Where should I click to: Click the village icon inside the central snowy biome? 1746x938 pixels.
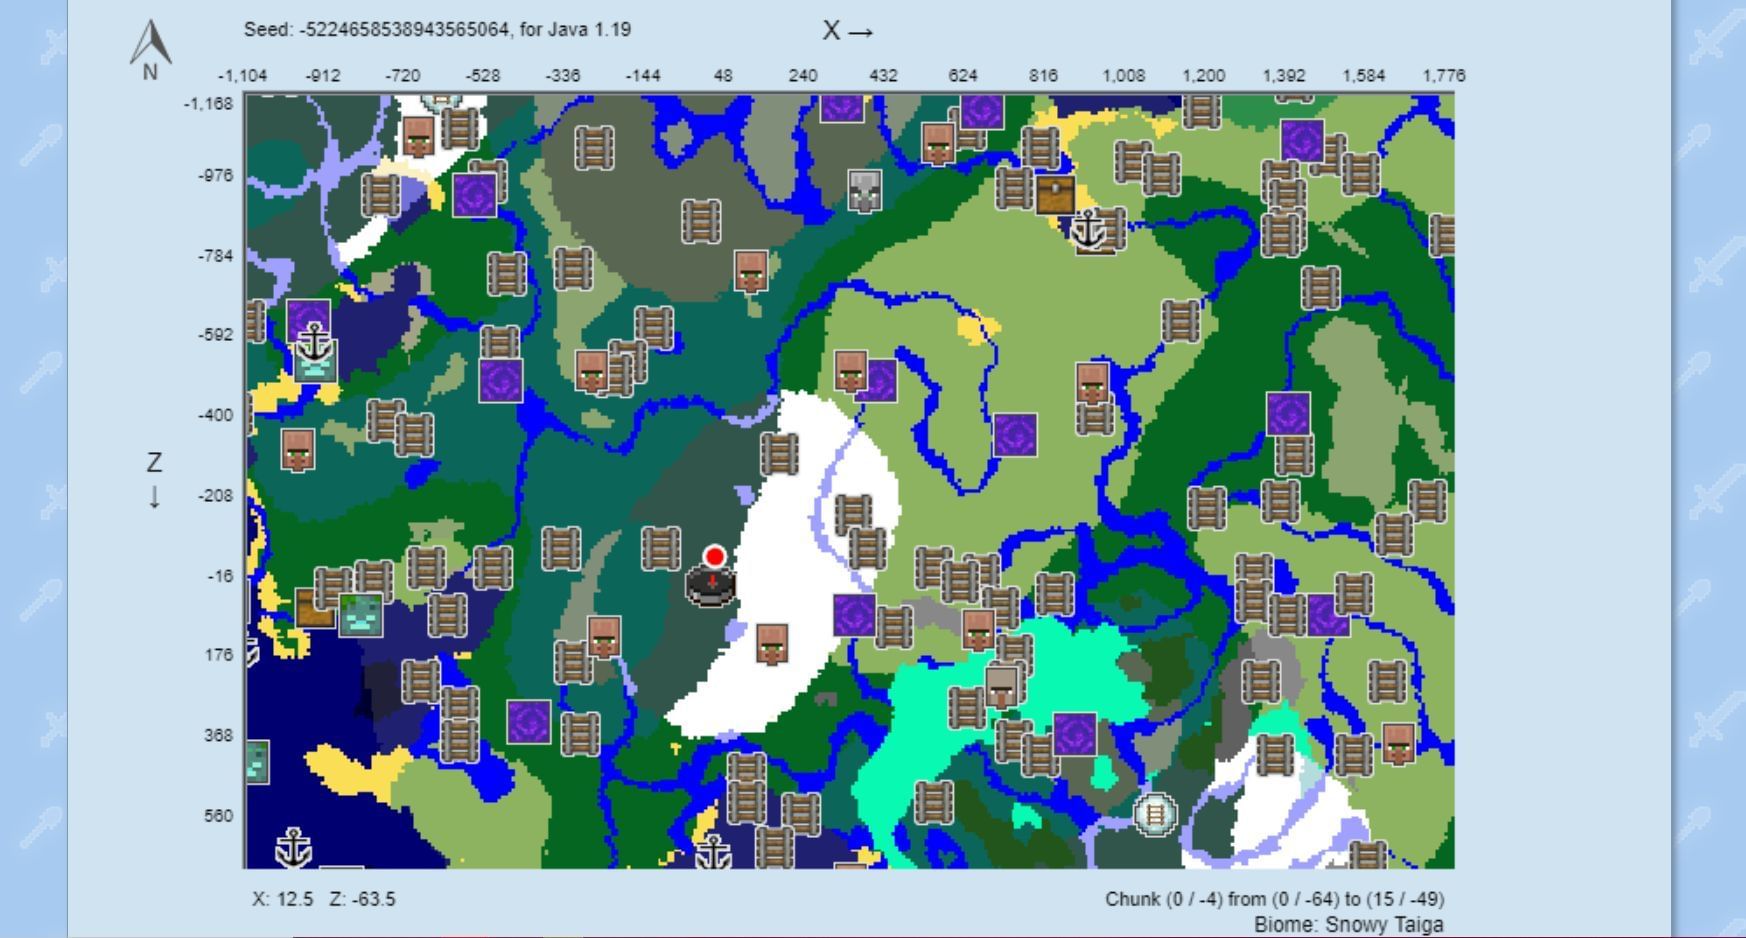(771, 644)
